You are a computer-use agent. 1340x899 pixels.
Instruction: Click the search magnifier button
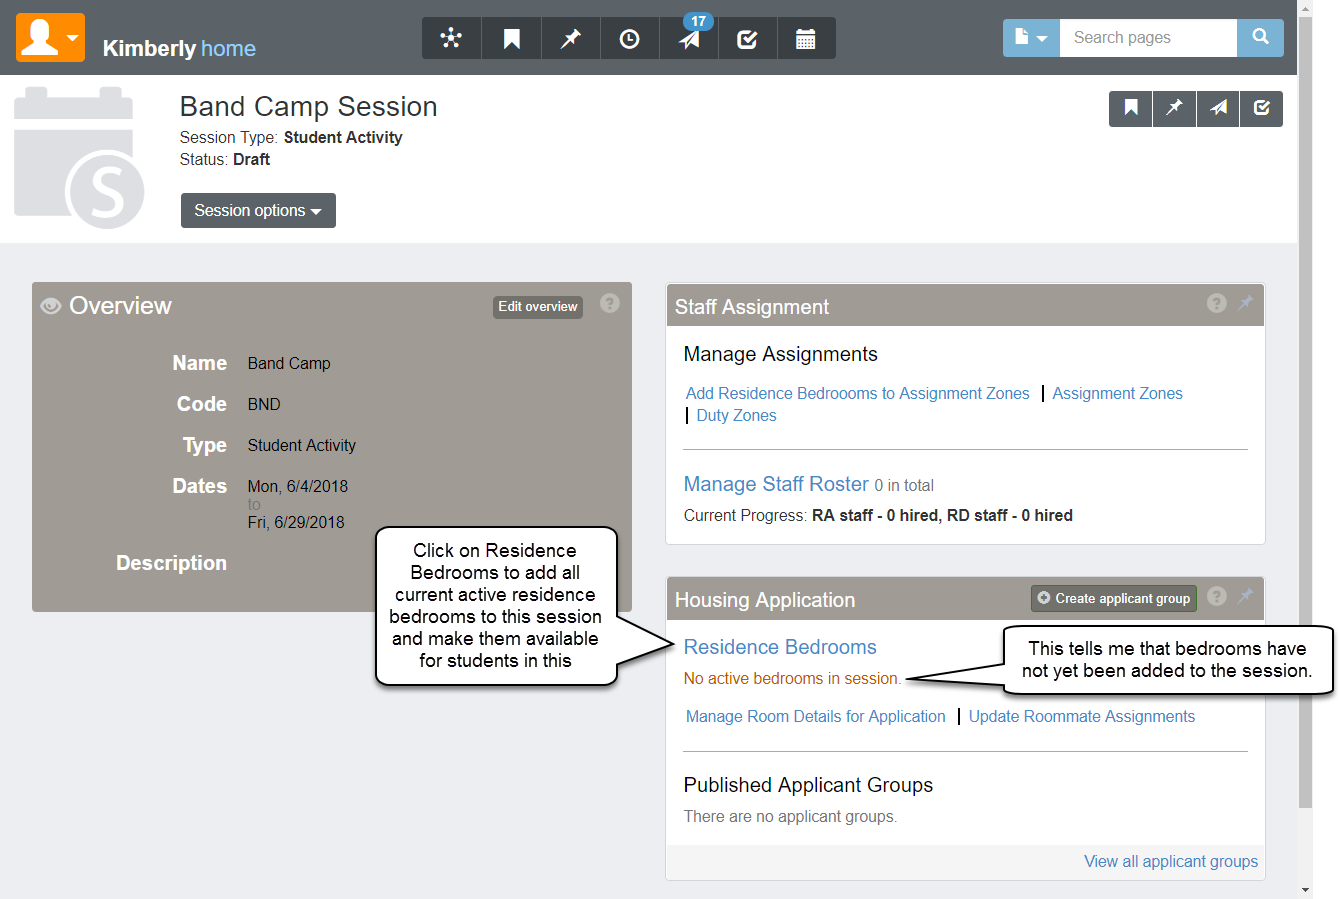[1260, 37]
